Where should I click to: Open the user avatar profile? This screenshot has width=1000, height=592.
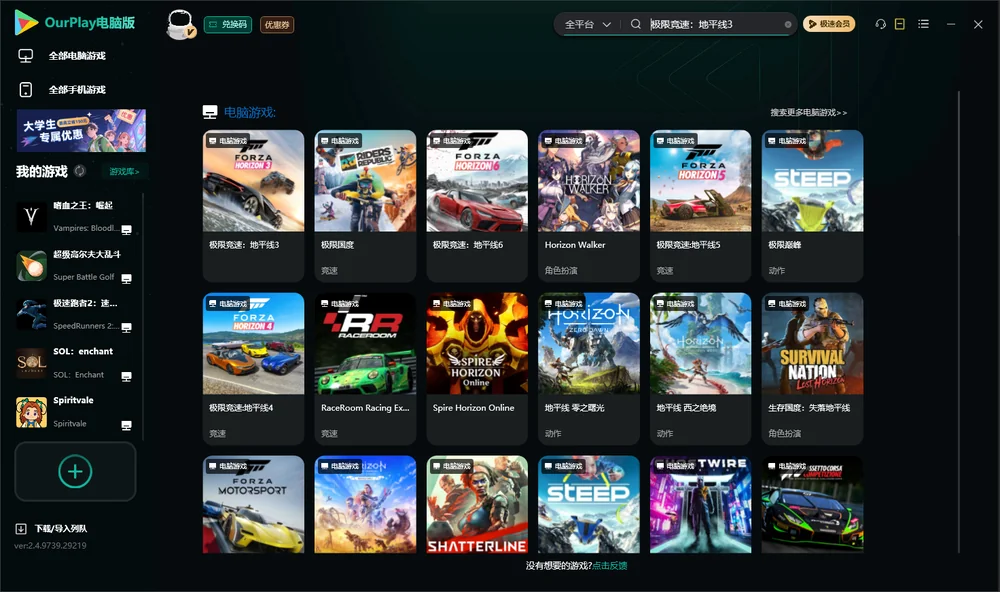(x=180, y=25)
